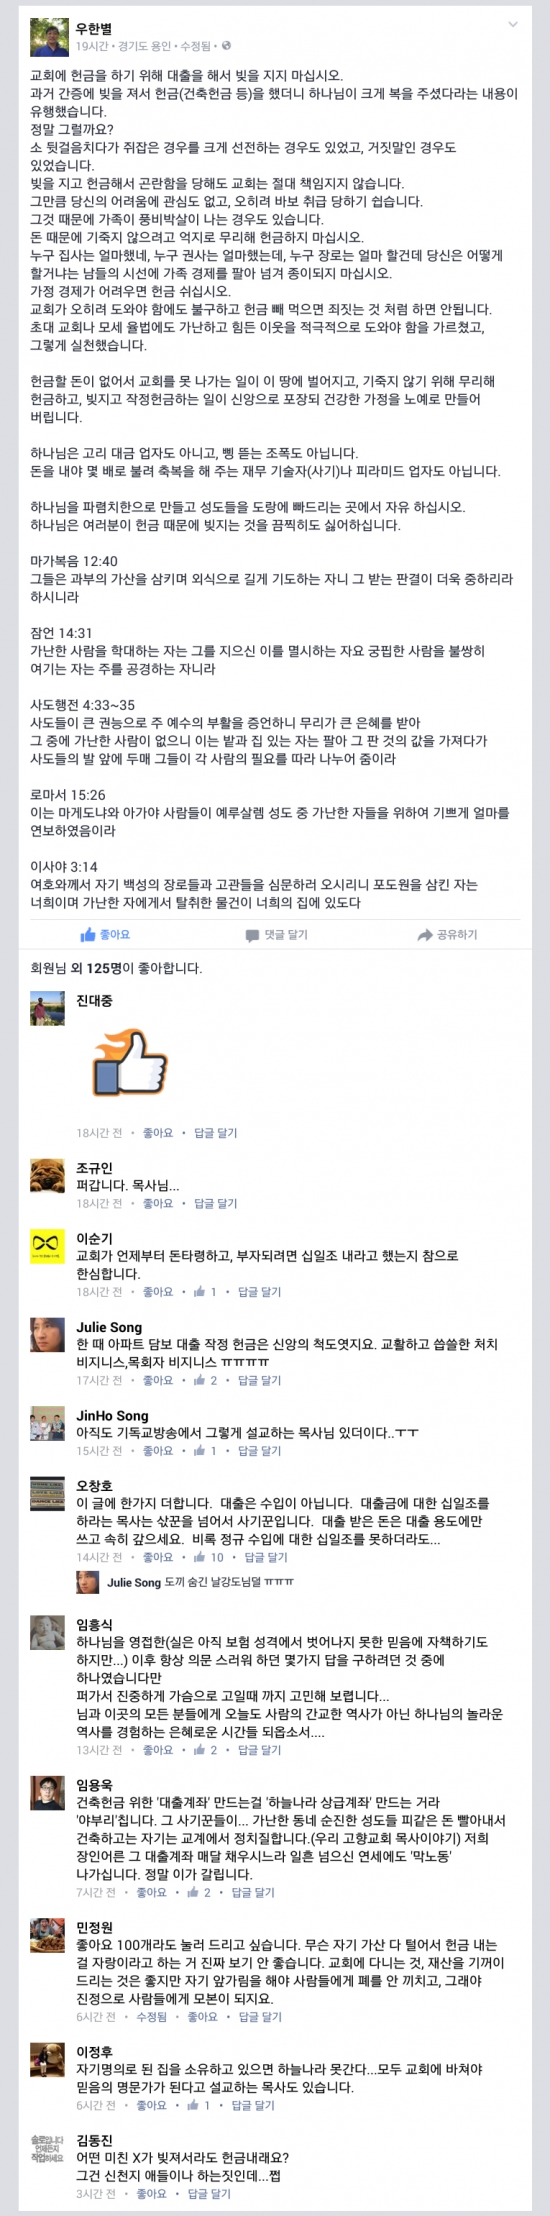Open 우한별's profile picture

(48, 37)
